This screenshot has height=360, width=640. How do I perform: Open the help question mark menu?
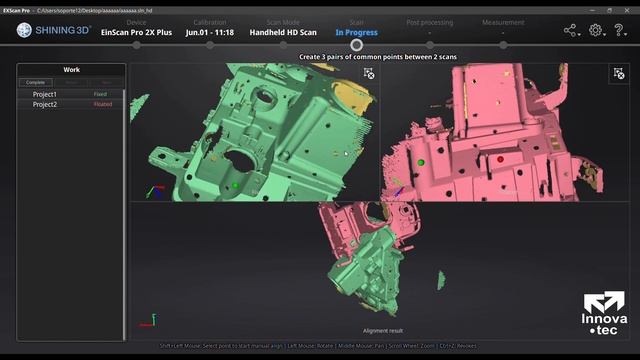618,30
